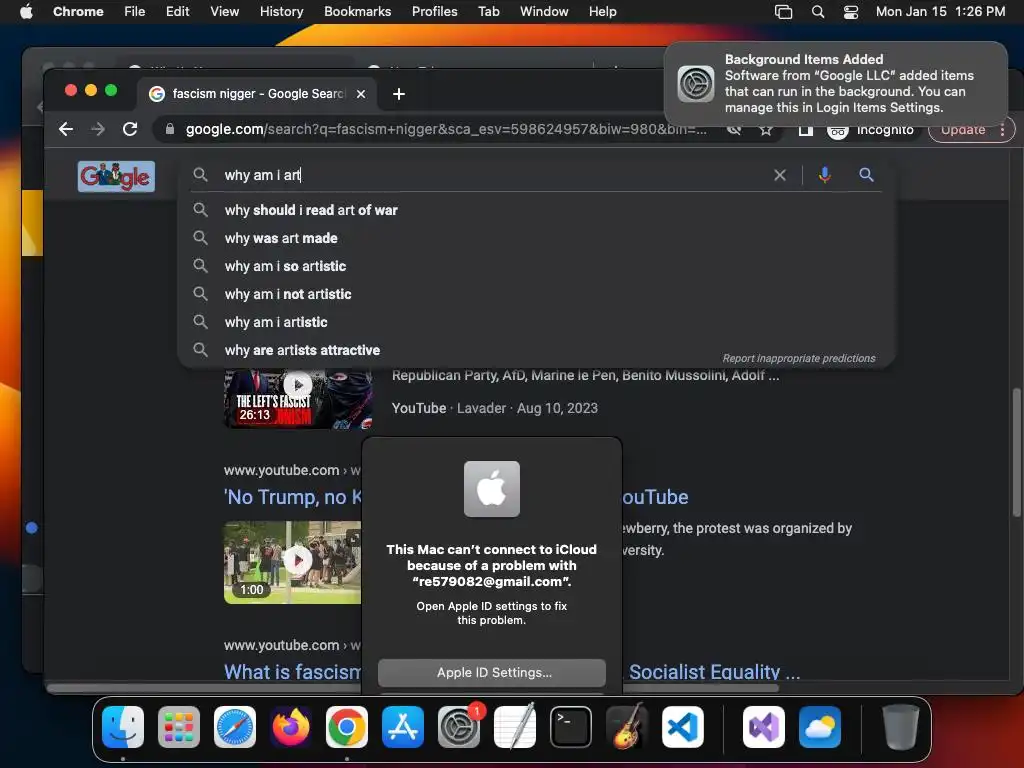Viewport: 1024px width, 768px height.
Task: Select suggestion "why are artists attractive"
Action: point(536,350)
